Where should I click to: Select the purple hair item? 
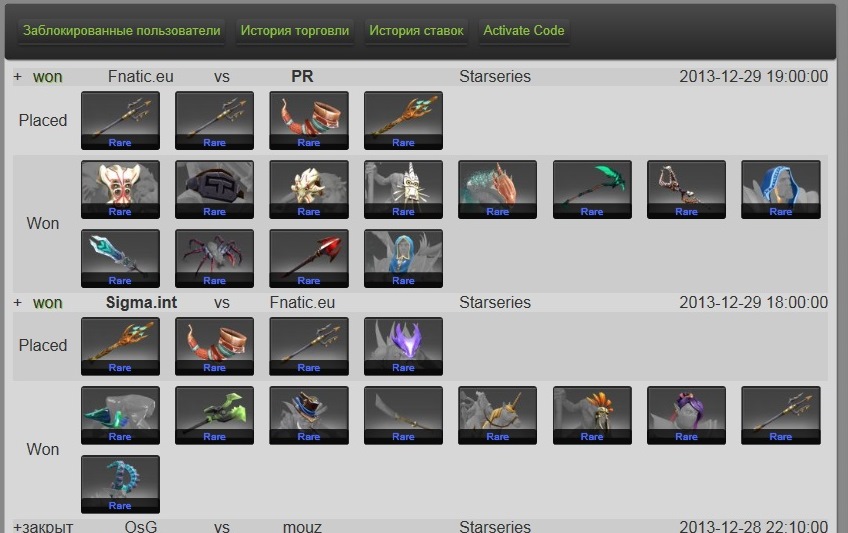[x=686, y=416]
